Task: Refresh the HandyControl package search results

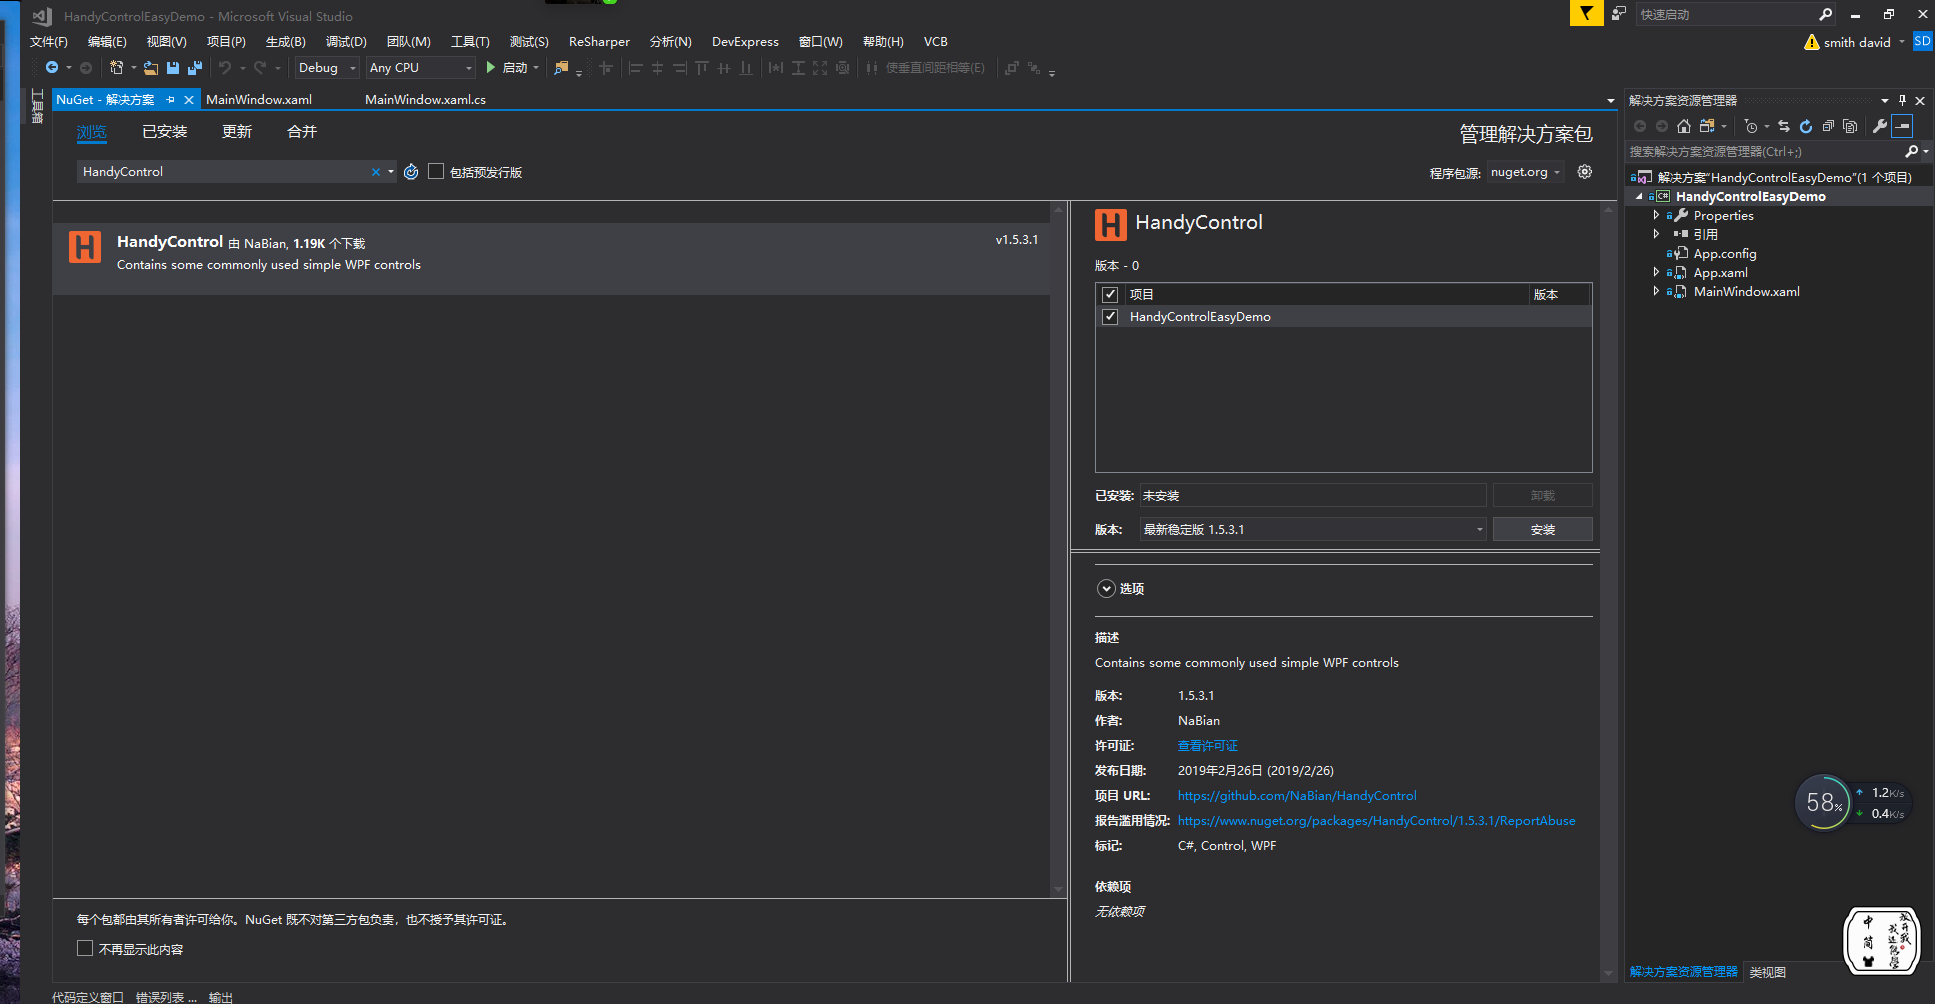Action: pos(411,171)
